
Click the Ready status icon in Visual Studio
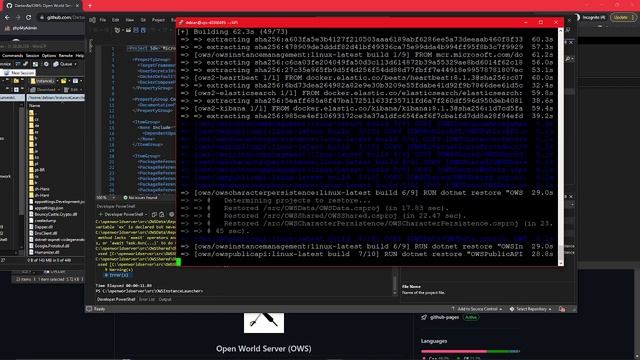pos(89,309)
